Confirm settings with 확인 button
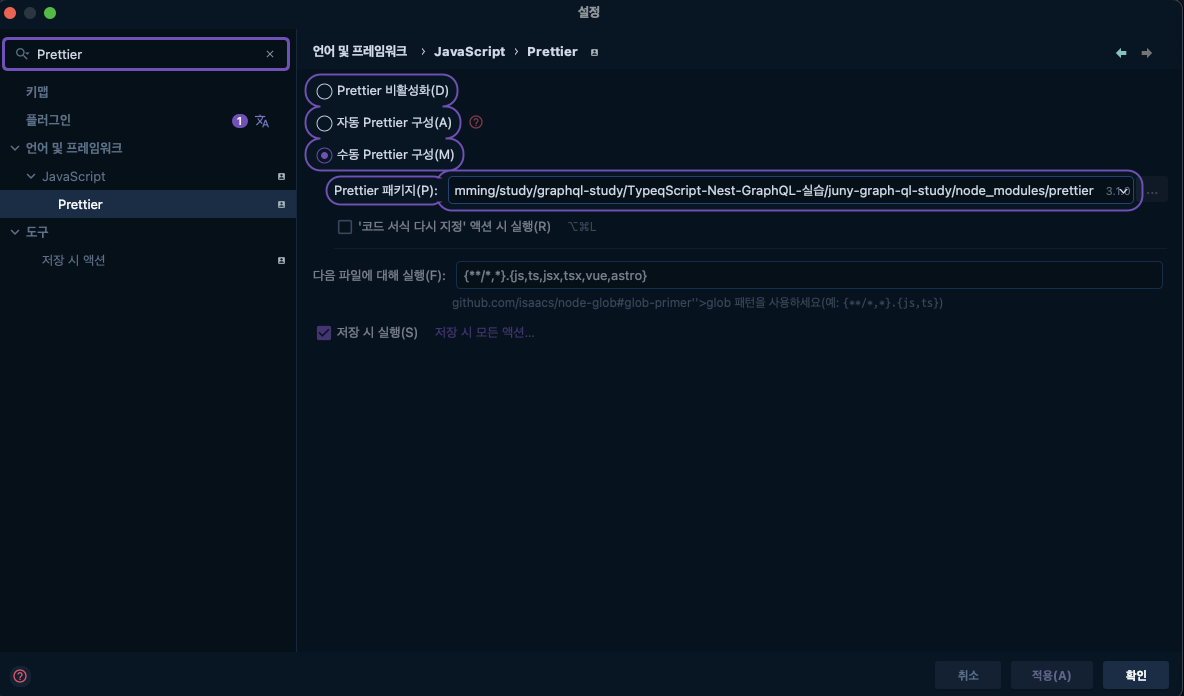The height and width of the screenshot is (696, 1184). click(1136, 676)
